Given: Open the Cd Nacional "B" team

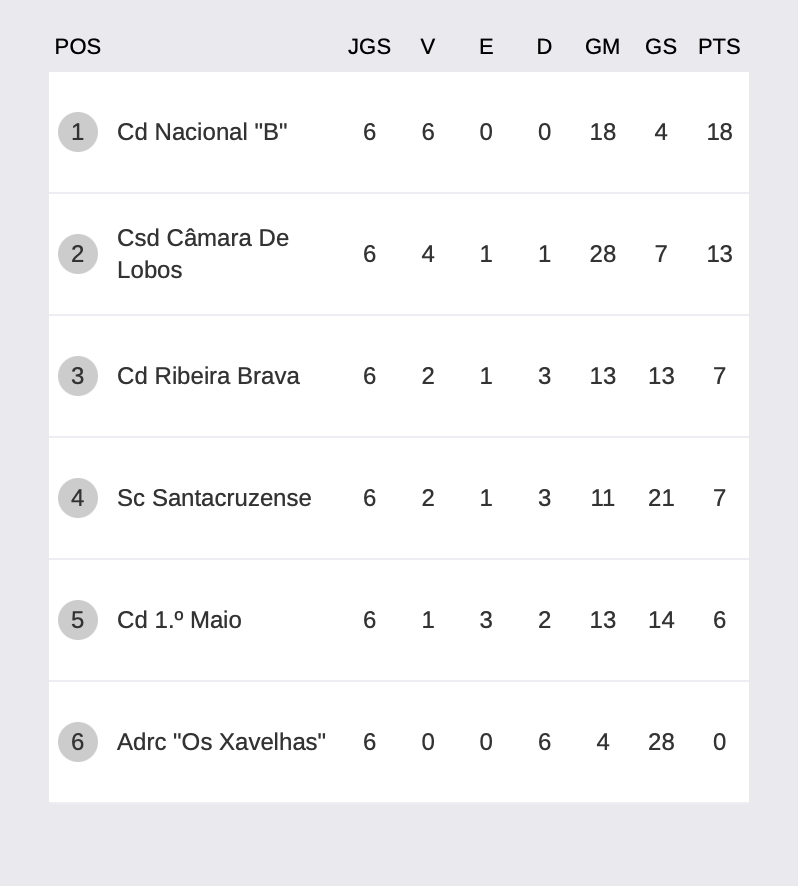Looking at the screenshot, I should point(202,132).
